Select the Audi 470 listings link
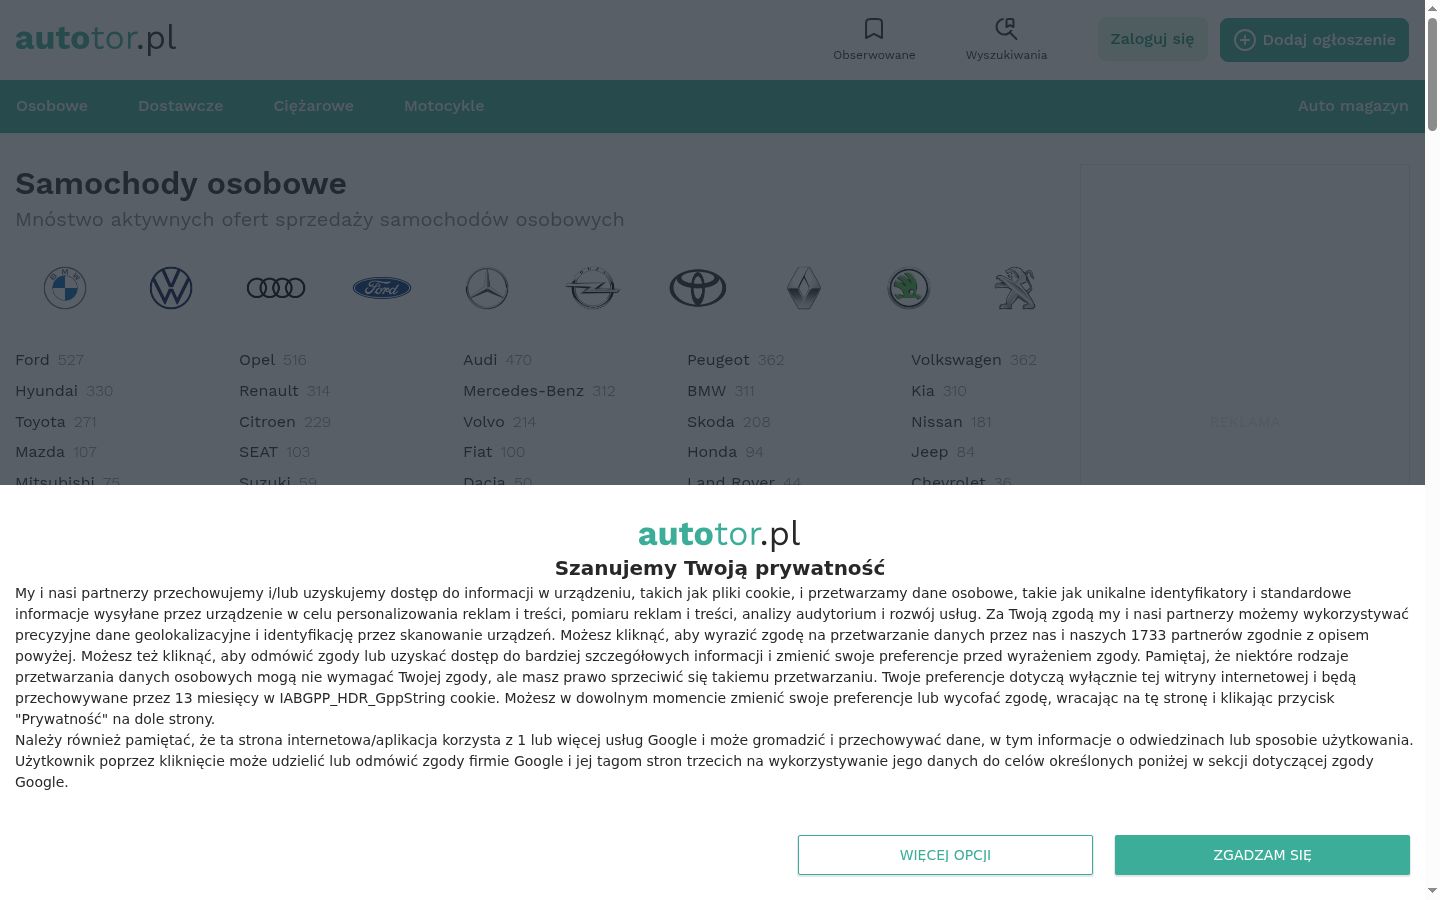The width and height of the screenshot is (1440, 900). 497,360
